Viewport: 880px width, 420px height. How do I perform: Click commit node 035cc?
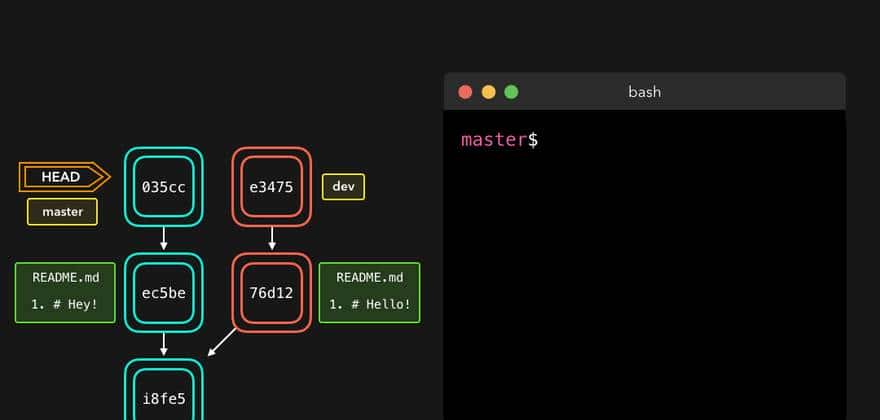163,186
